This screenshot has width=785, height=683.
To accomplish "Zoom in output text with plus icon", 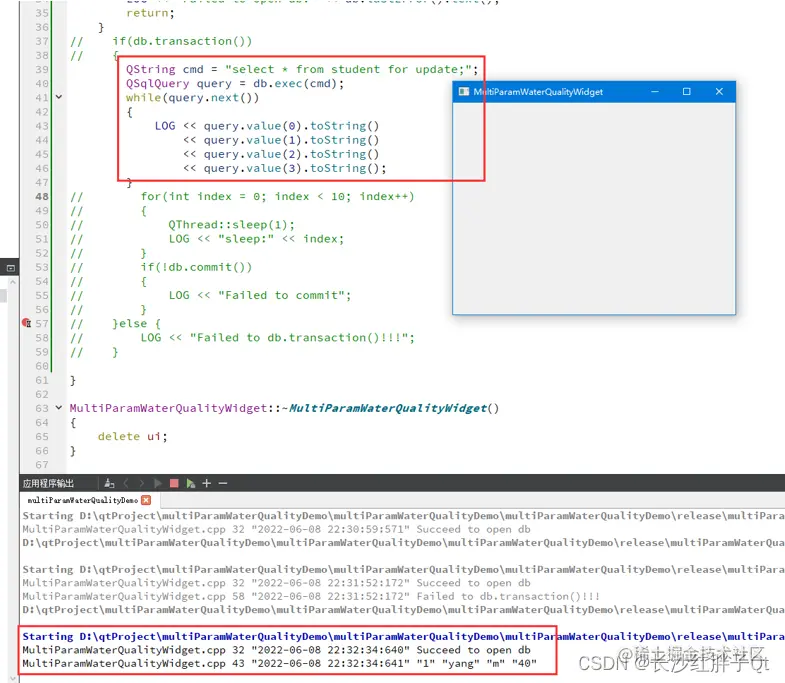I will click(x=206, y=483).
